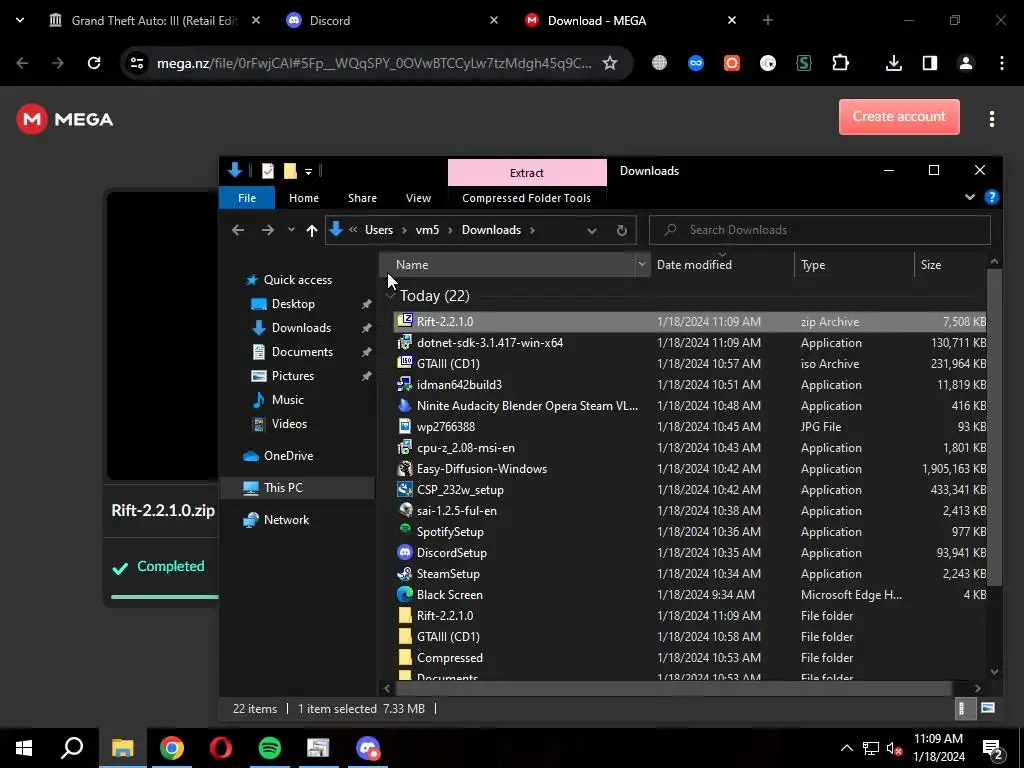Open the tab search dropdown in Chrome
The width and height of the screenshot is (1024, 768).
pyautogui.click(x=20, y=20)
